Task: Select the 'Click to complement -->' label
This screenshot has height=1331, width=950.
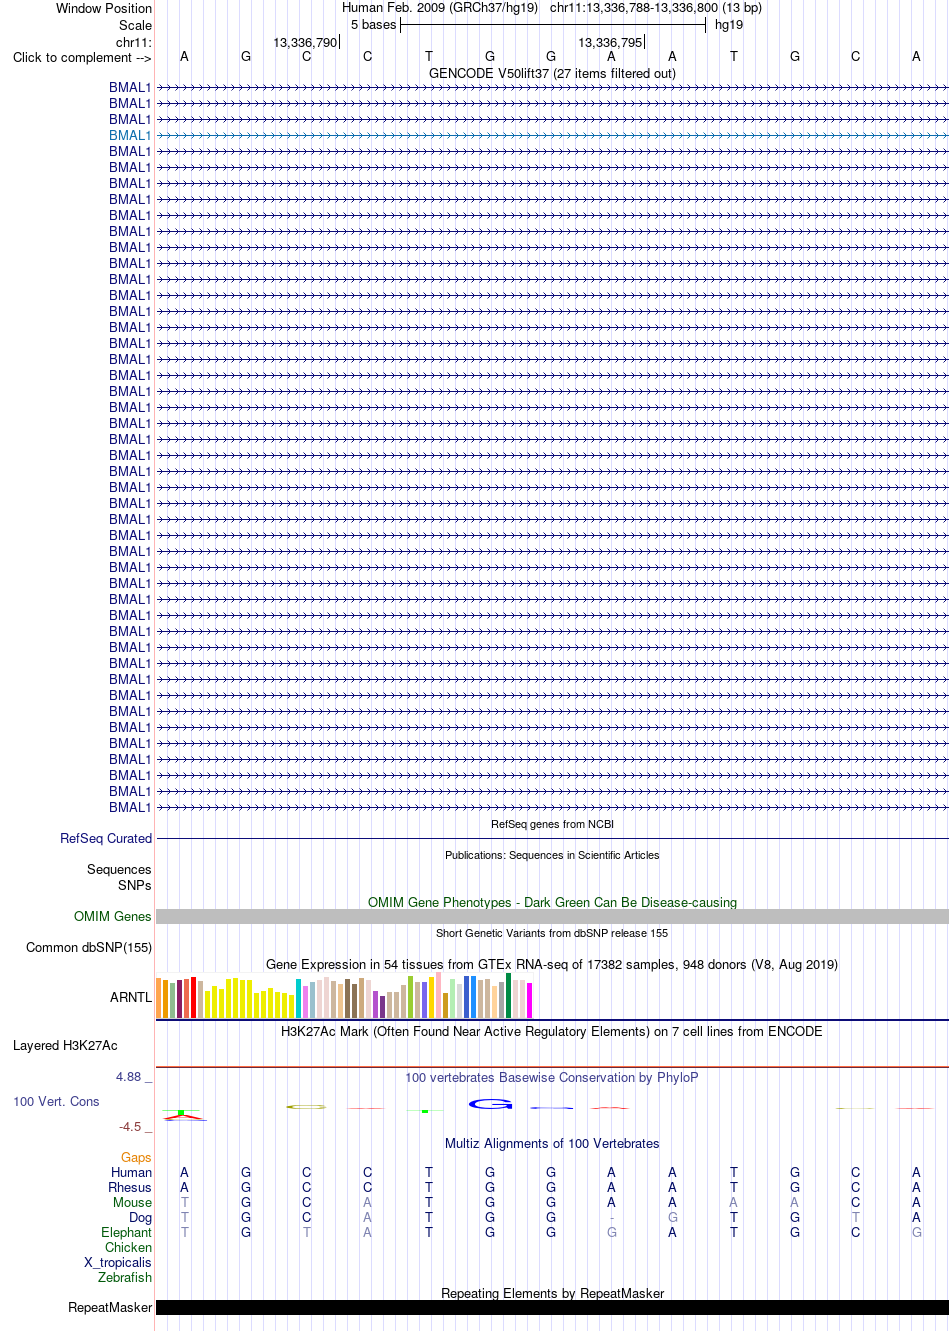Action: (x=82, y=57)
